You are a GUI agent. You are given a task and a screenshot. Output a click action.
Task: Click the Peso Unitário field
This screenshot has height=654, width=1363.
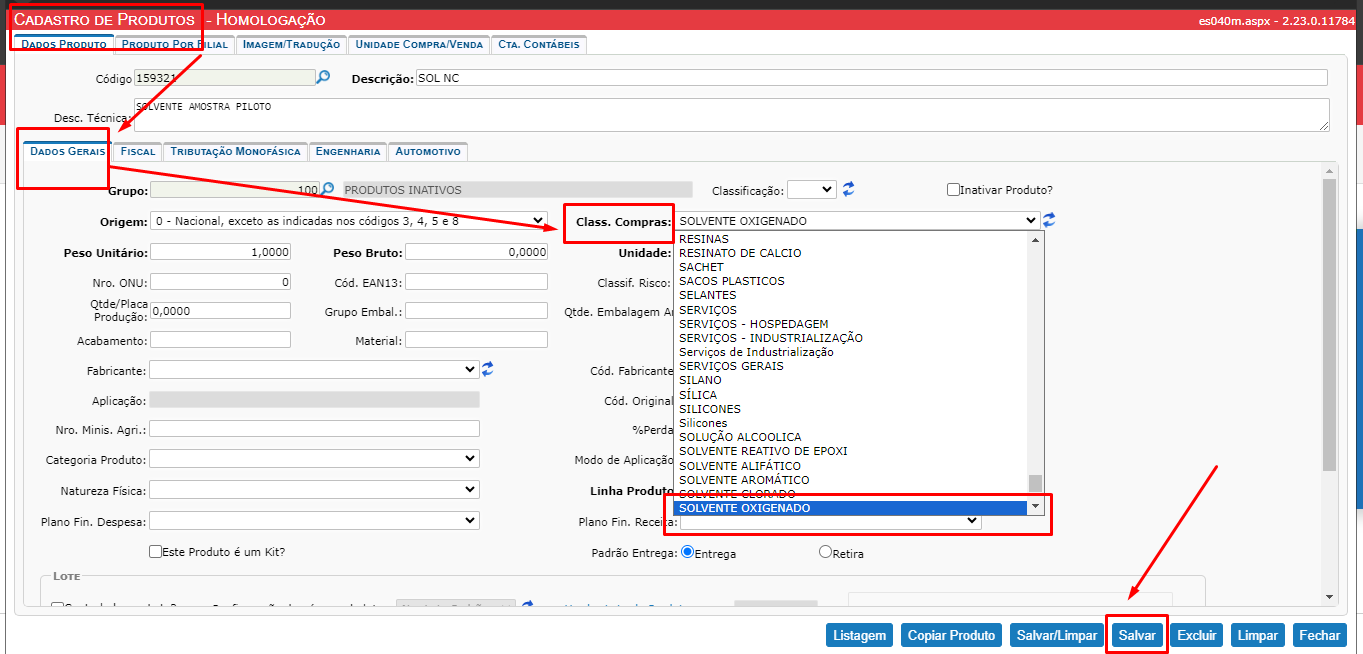[x=221, y=252]
